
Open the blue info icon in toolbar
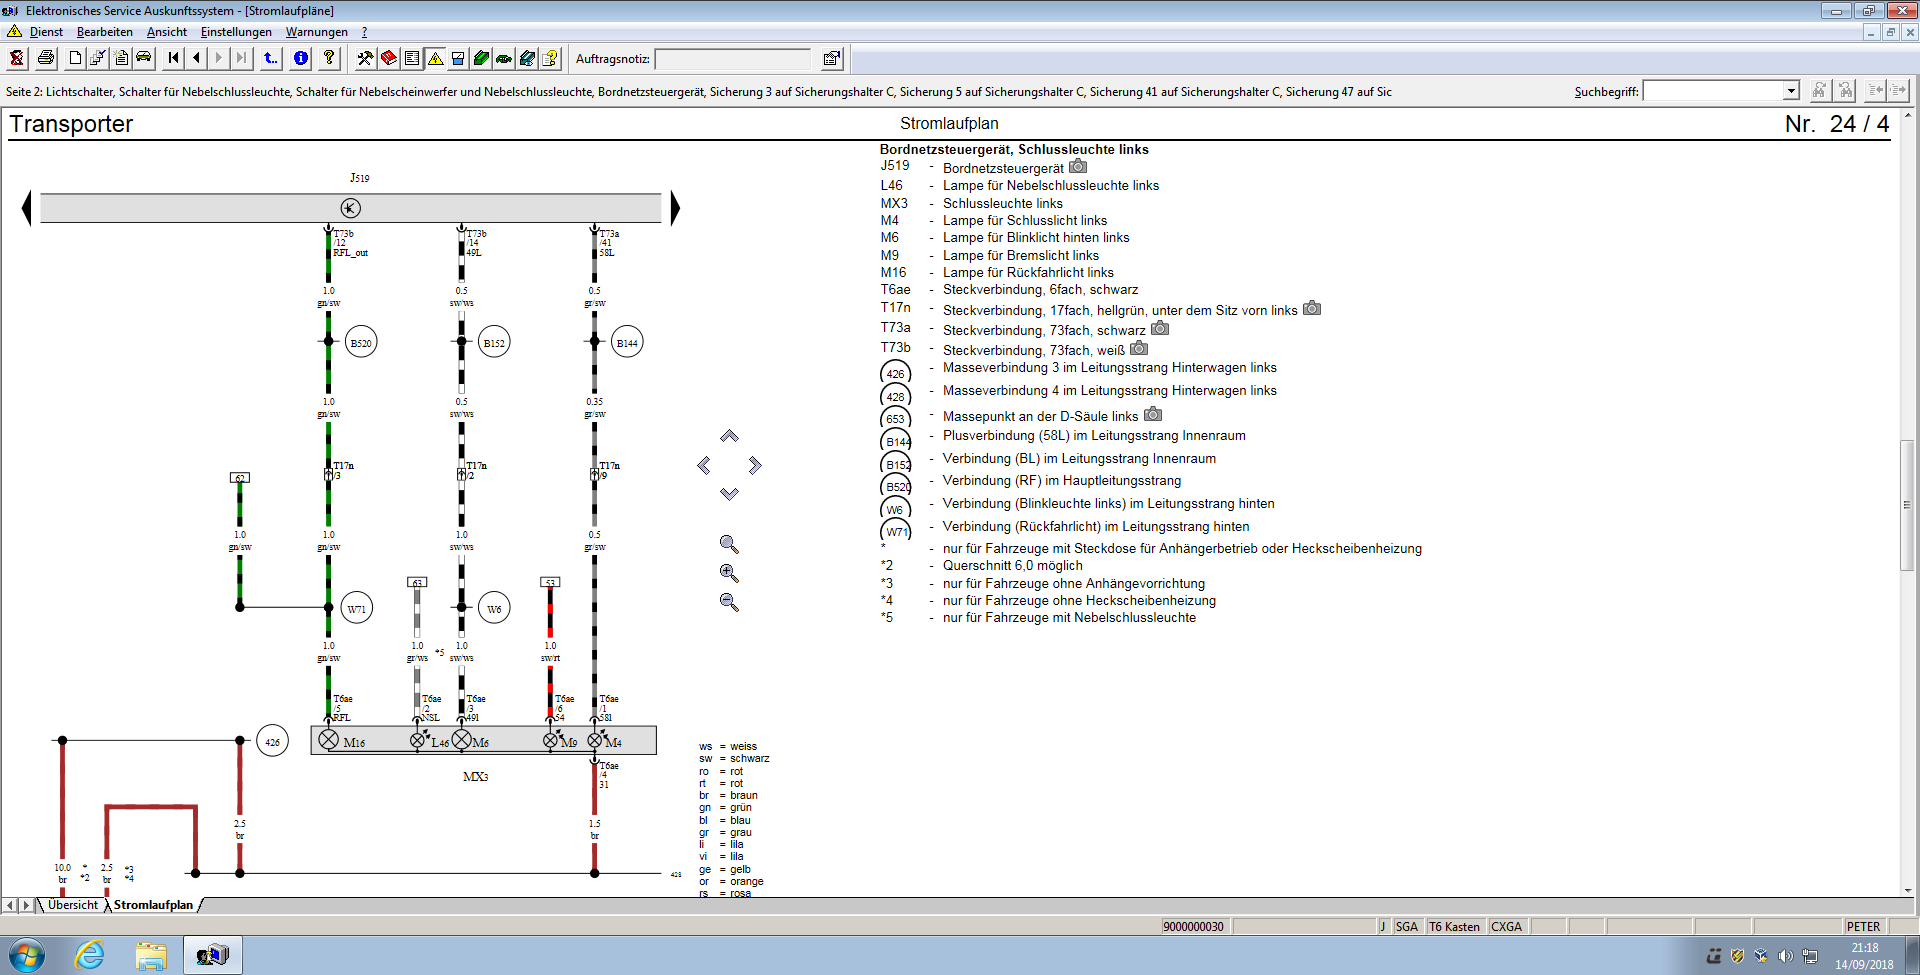301,58
